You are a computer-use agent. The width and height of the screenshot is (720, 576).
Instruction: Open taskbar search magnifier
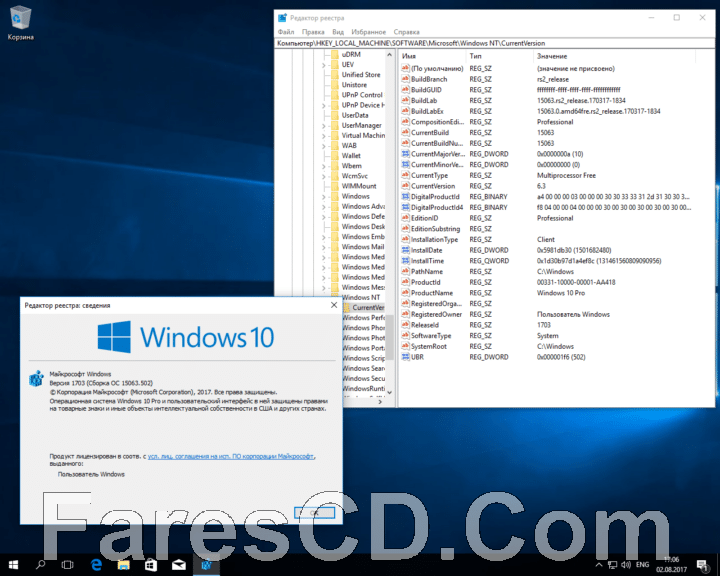pyautogui.click(x=40, y=565)
